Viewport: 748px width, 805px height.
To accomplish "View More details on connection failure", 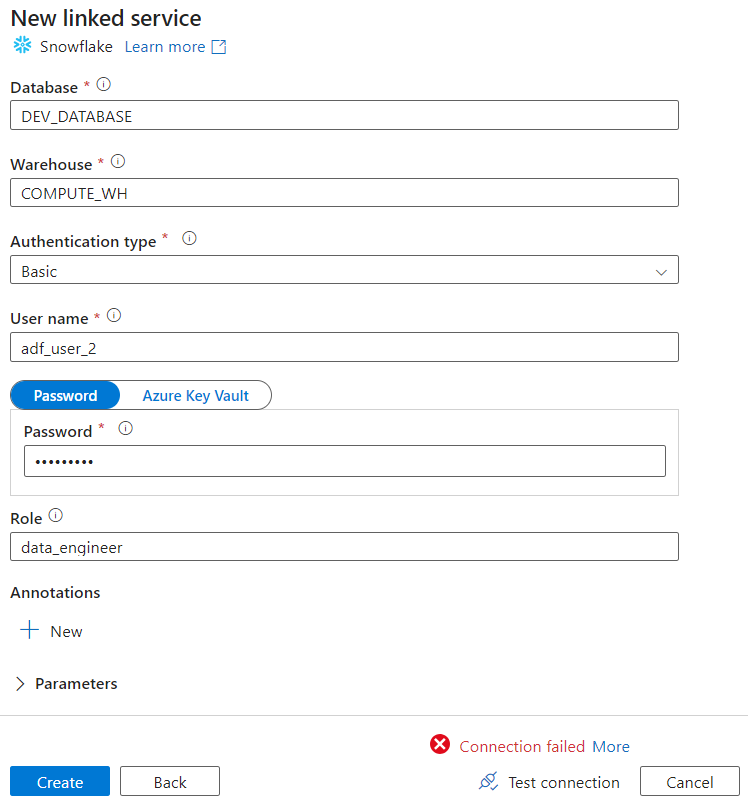I will [611, 746].
